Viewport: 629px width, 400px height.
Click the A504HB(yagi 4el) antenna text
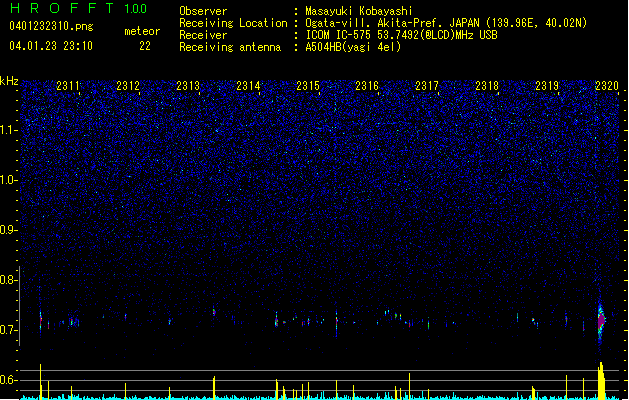353,47
